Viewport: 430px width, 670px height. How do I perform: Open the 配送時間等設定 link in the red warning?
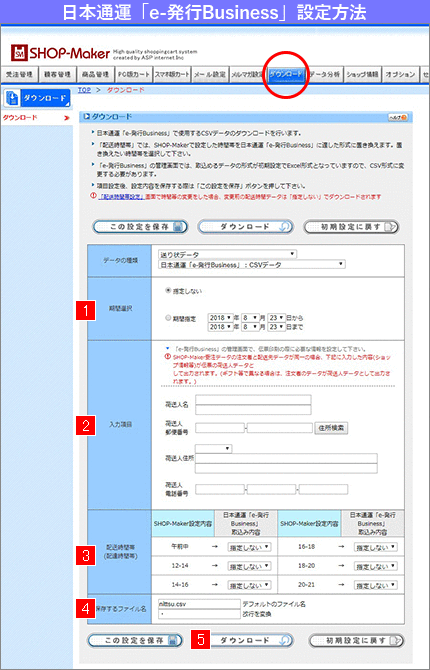coord(121,197)
